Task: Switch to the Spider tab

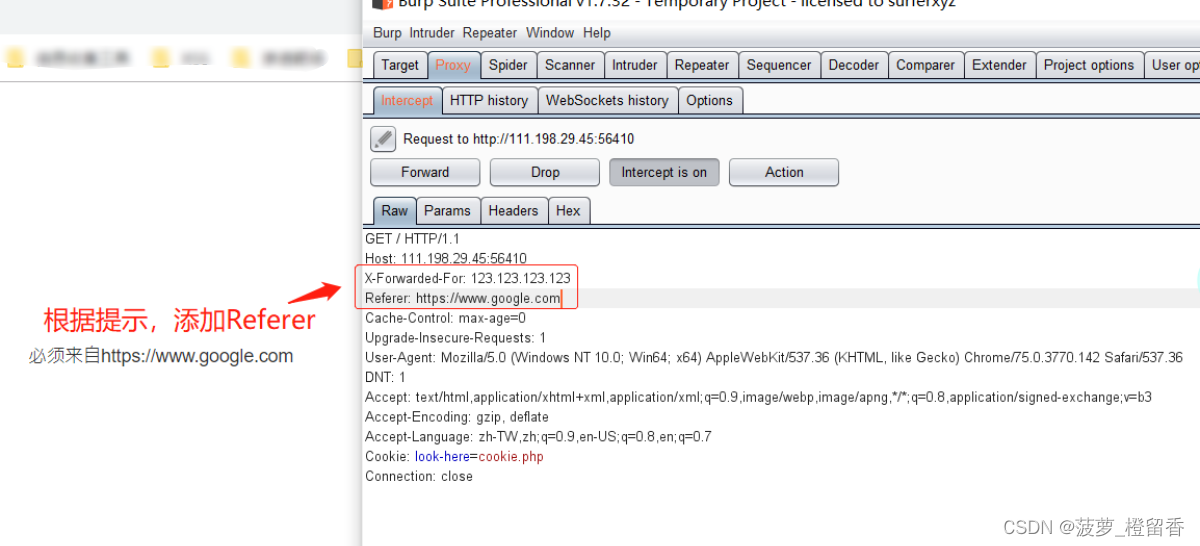Action: (508, 65)
